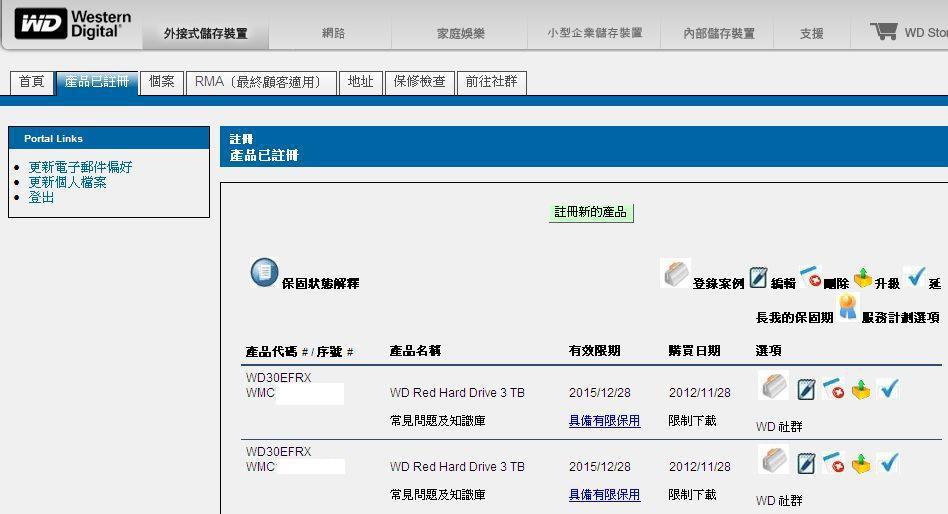Viewport: 948px width, 514px height.
Task: Click second row's WD Red Hard Drive 3 TB name
Action: tap(457, 467)
